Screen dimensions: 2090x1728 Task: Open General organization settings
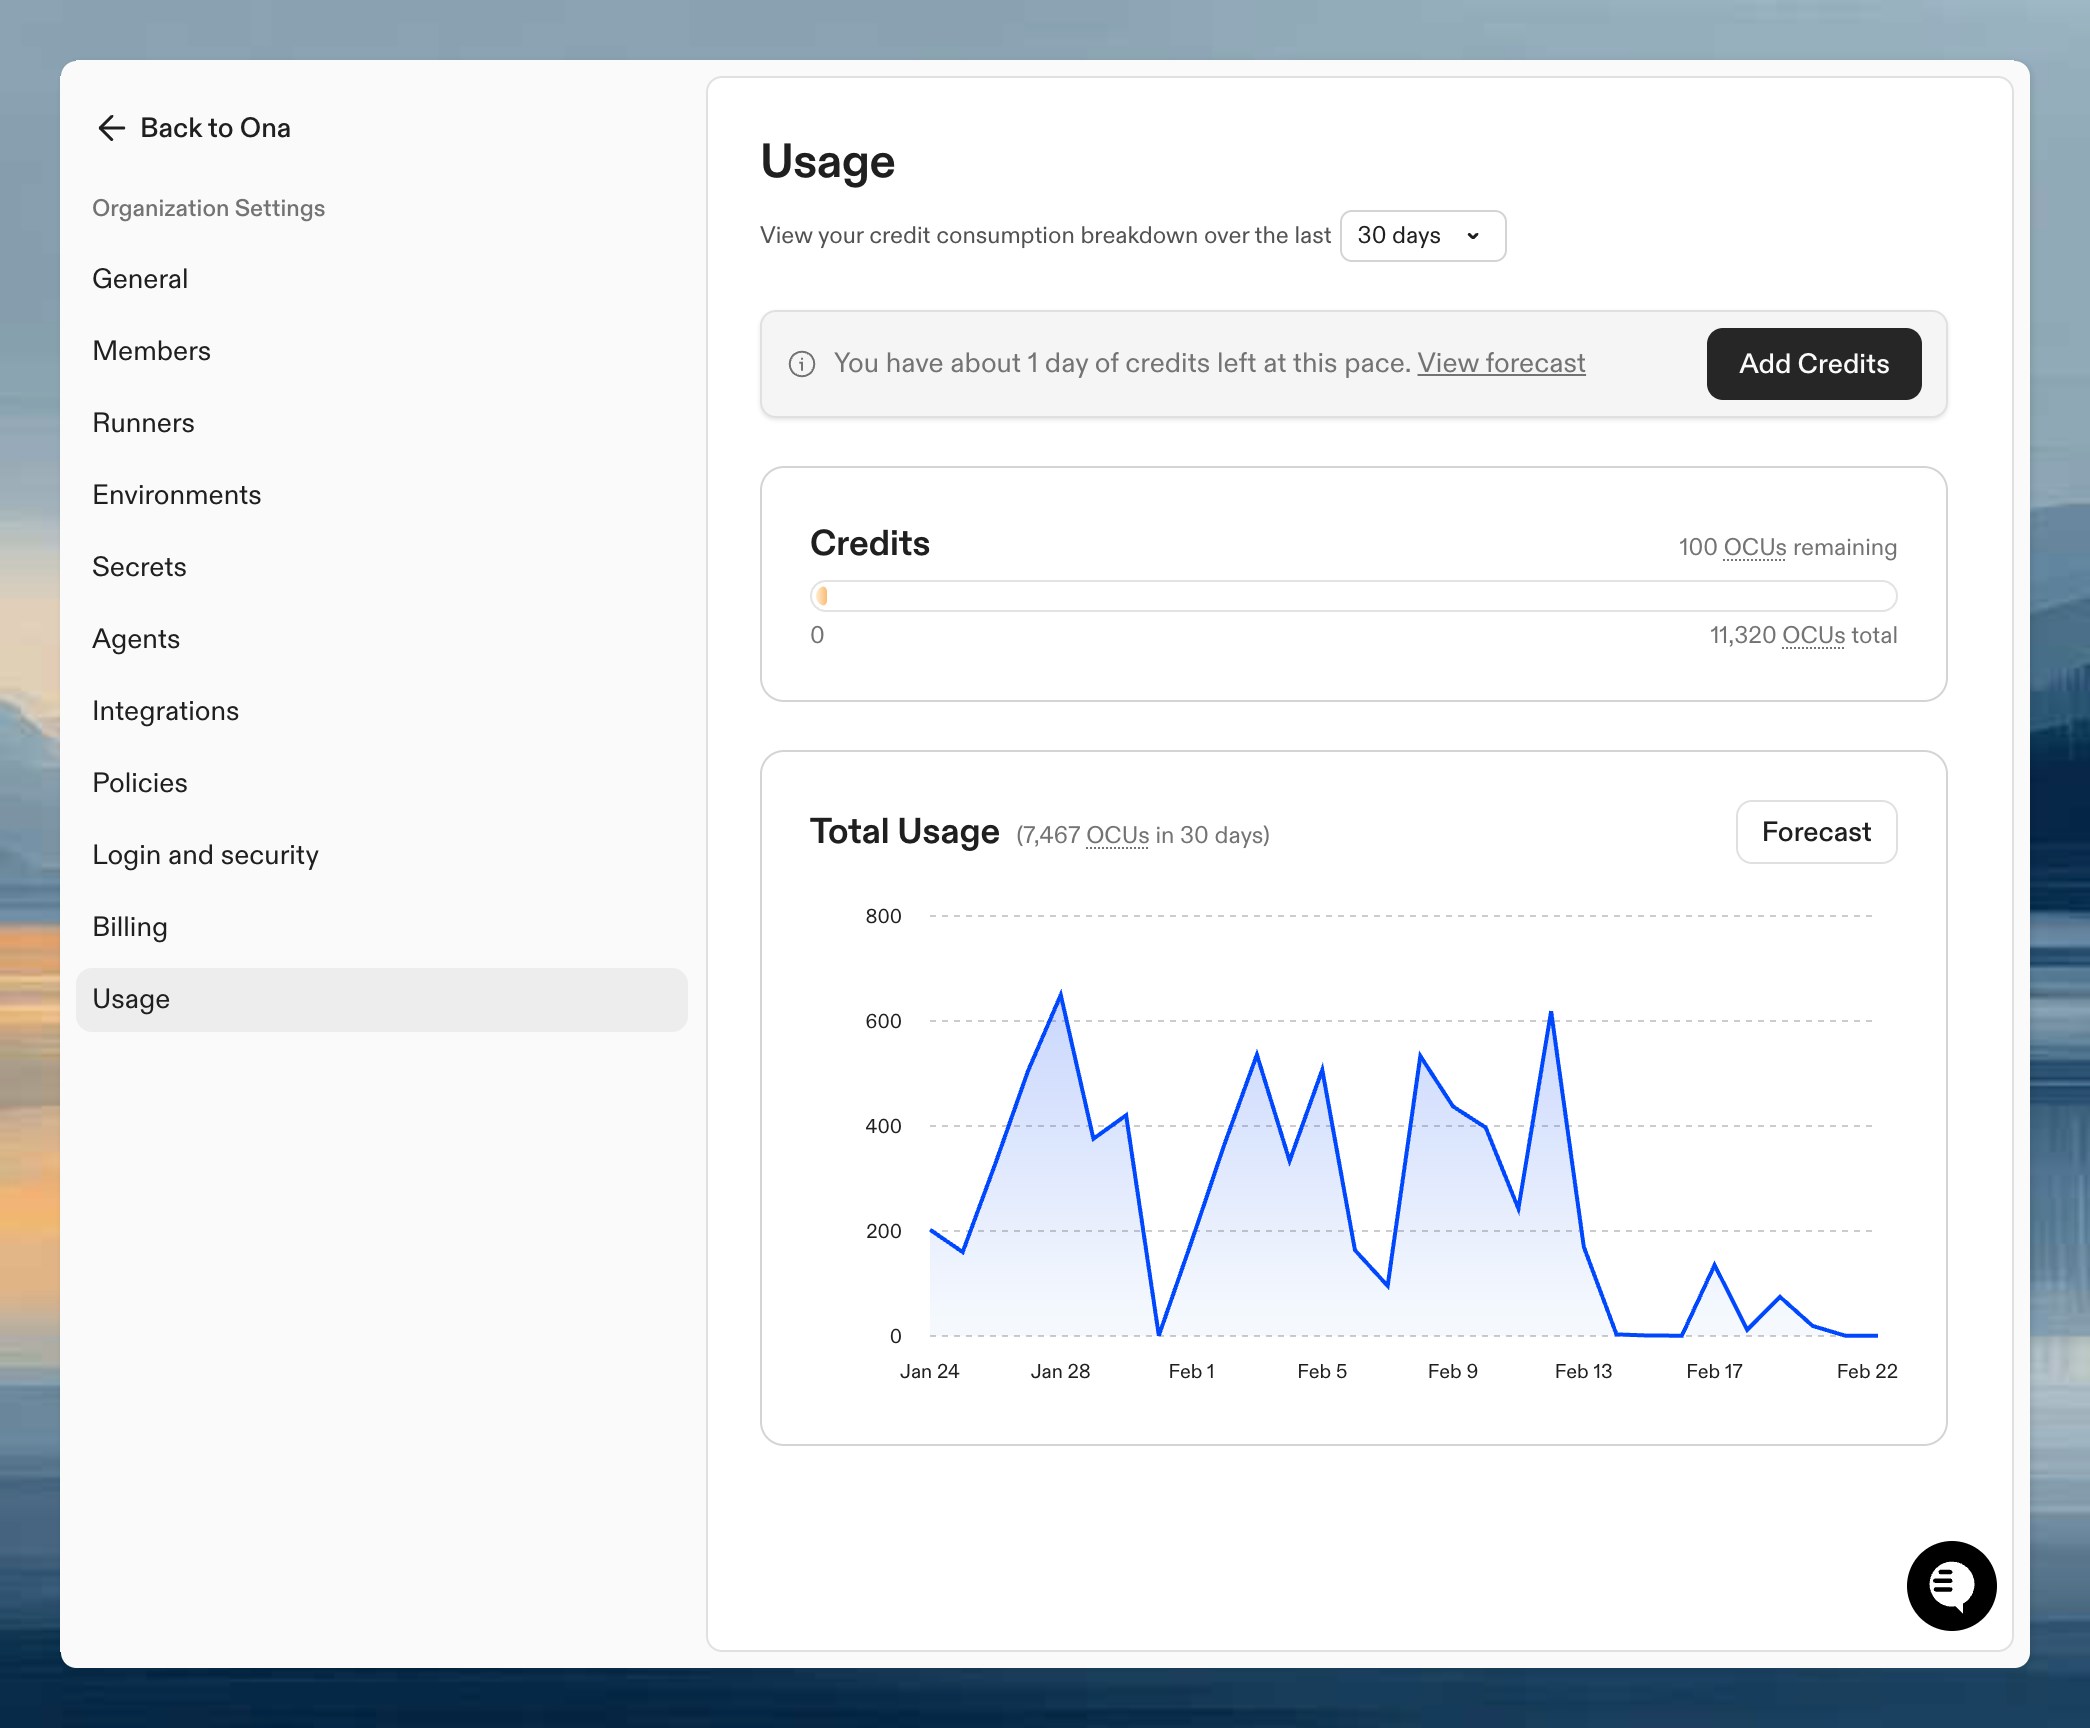(x=140, y=278)
